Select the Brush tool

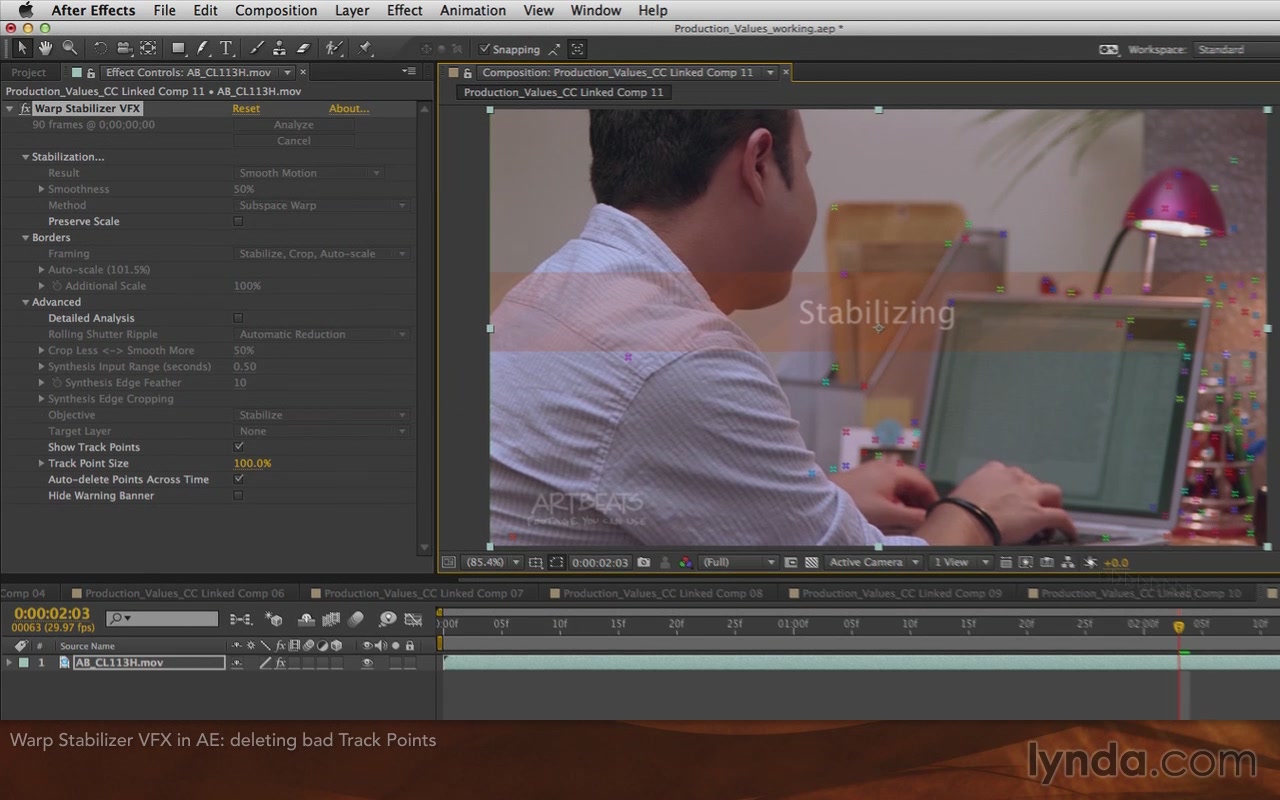[256, 48]
